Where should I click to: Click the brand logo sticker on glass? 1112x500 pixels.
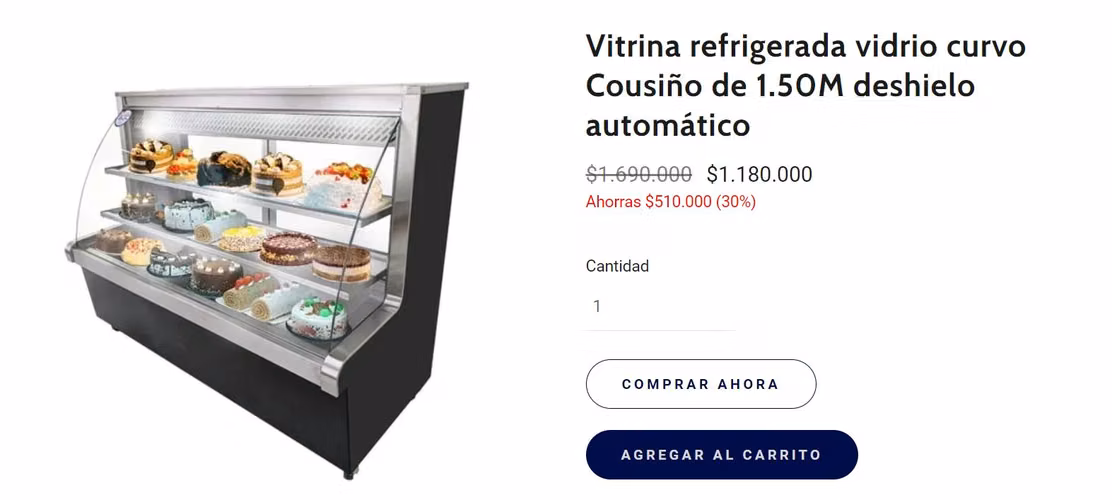[x=123, y=118]
